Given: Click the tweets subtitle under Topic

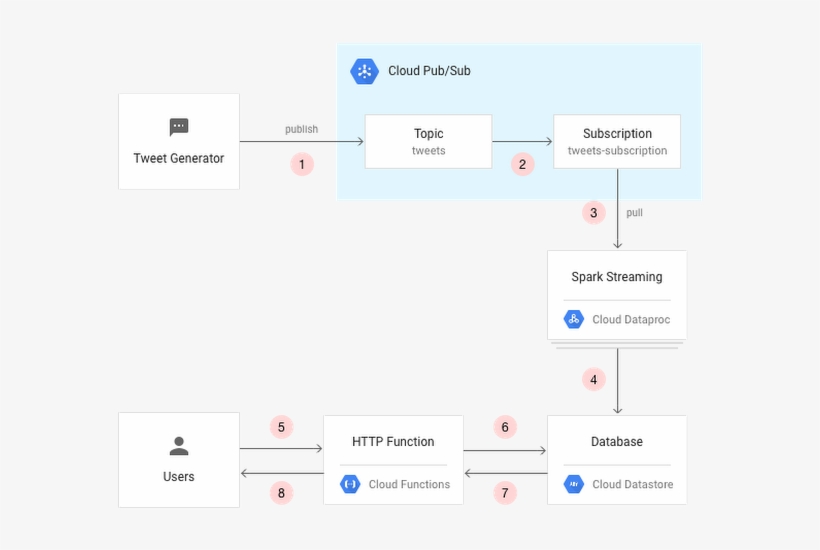Looking at the screenshot, I should (428, 151).
